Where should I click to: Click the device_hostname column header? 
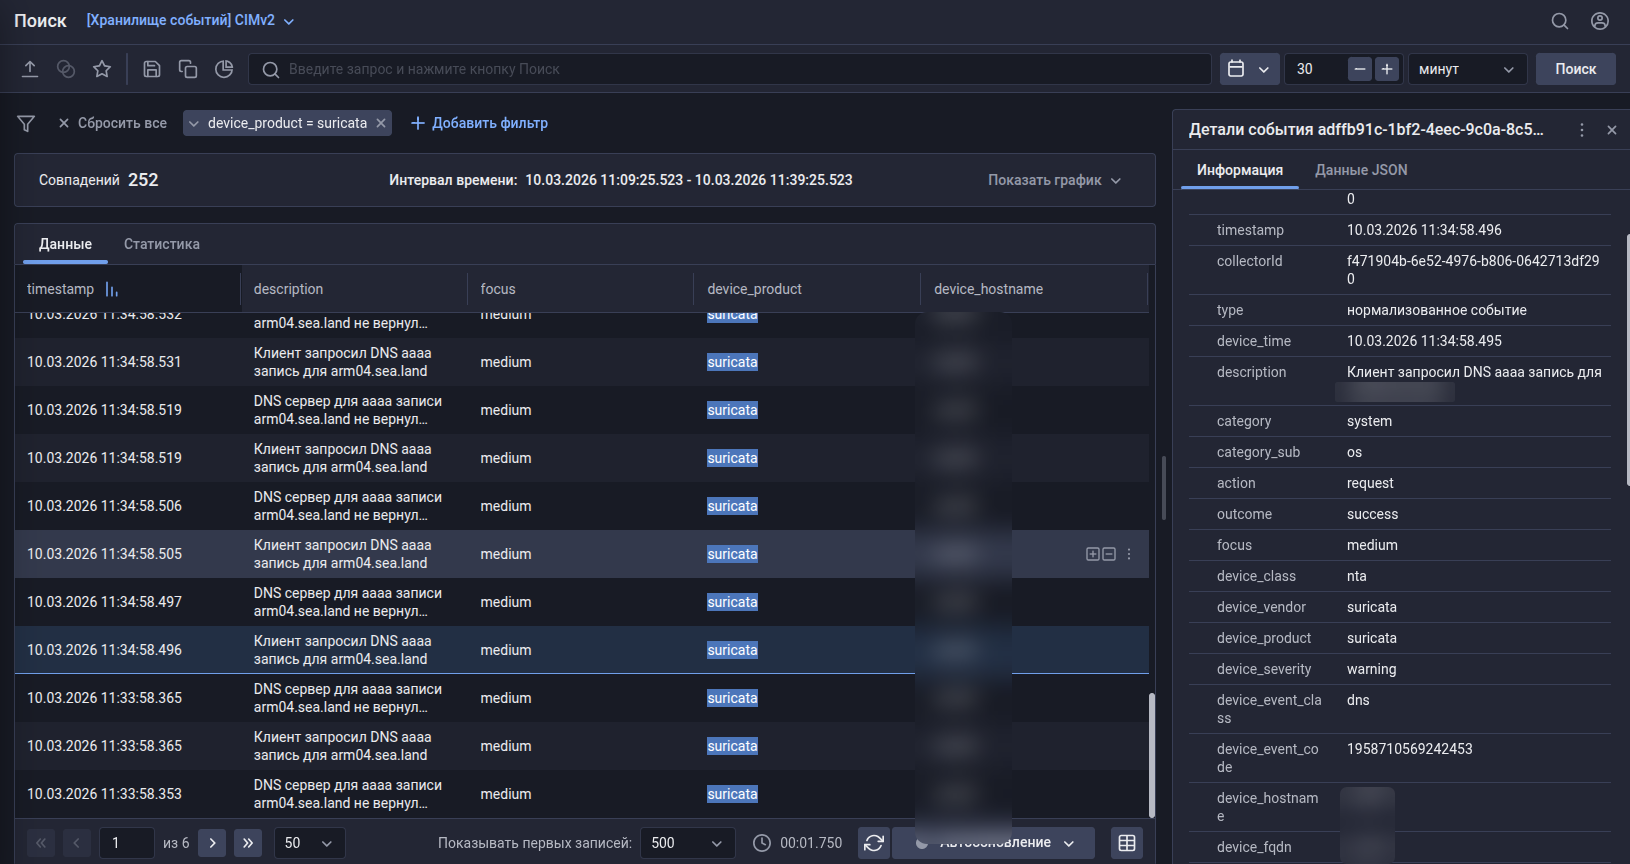(989, 289)
